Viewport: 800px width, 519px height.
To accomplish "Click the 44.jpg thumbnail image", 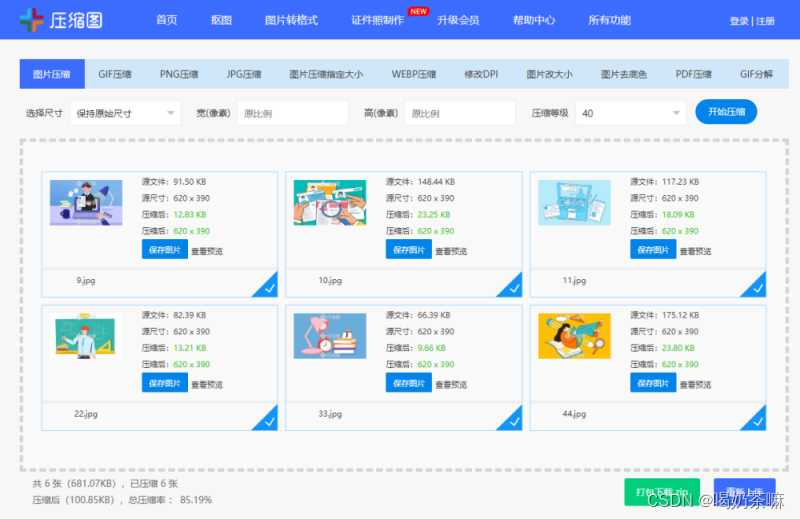I will [x=574, y=336].
